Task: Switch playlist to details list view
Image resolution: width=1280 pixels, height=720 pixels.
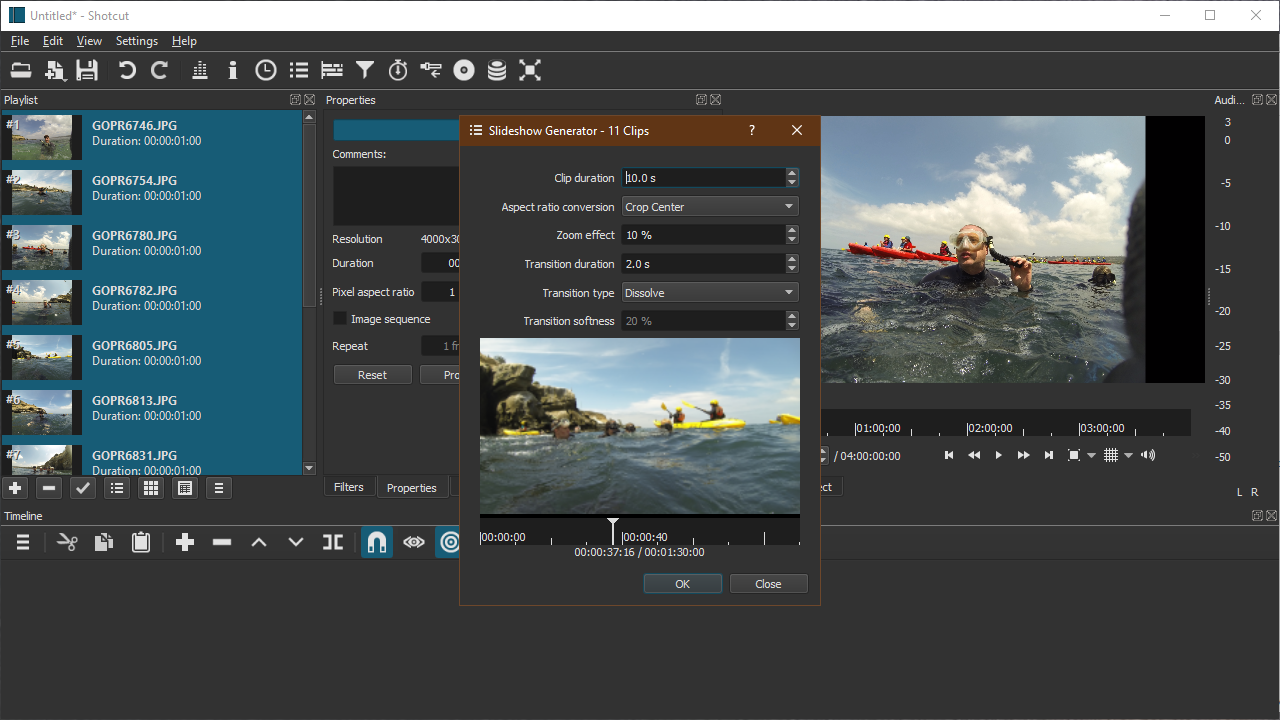Action: (x=117, y=488)
